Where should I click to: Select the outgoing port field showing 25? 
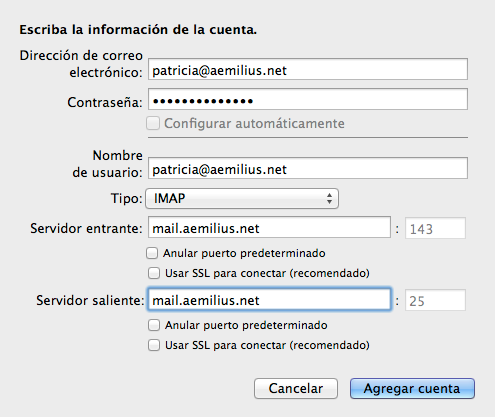pyautogui.click(x=435, y=300)
